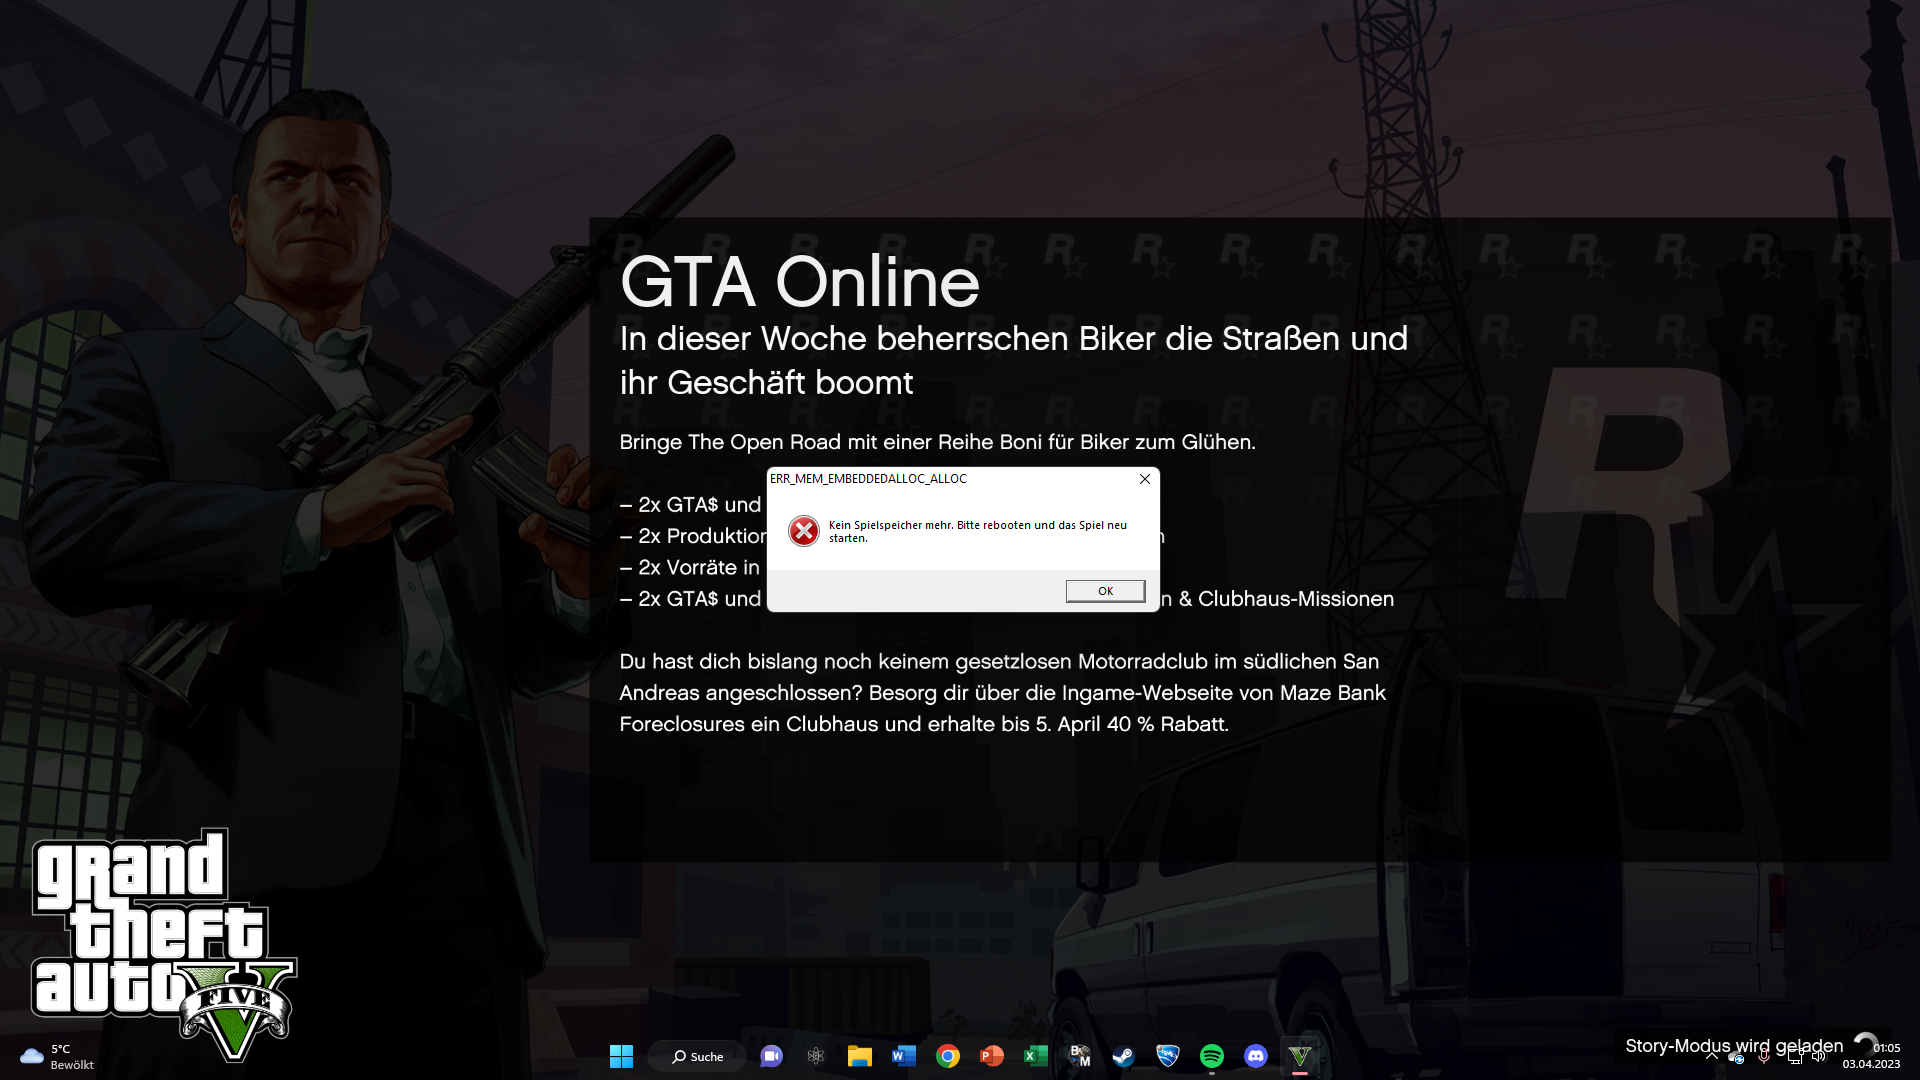Click the Grand Theft Auto V logo
The image size is (1920, 1080).
tap(164, 944)
